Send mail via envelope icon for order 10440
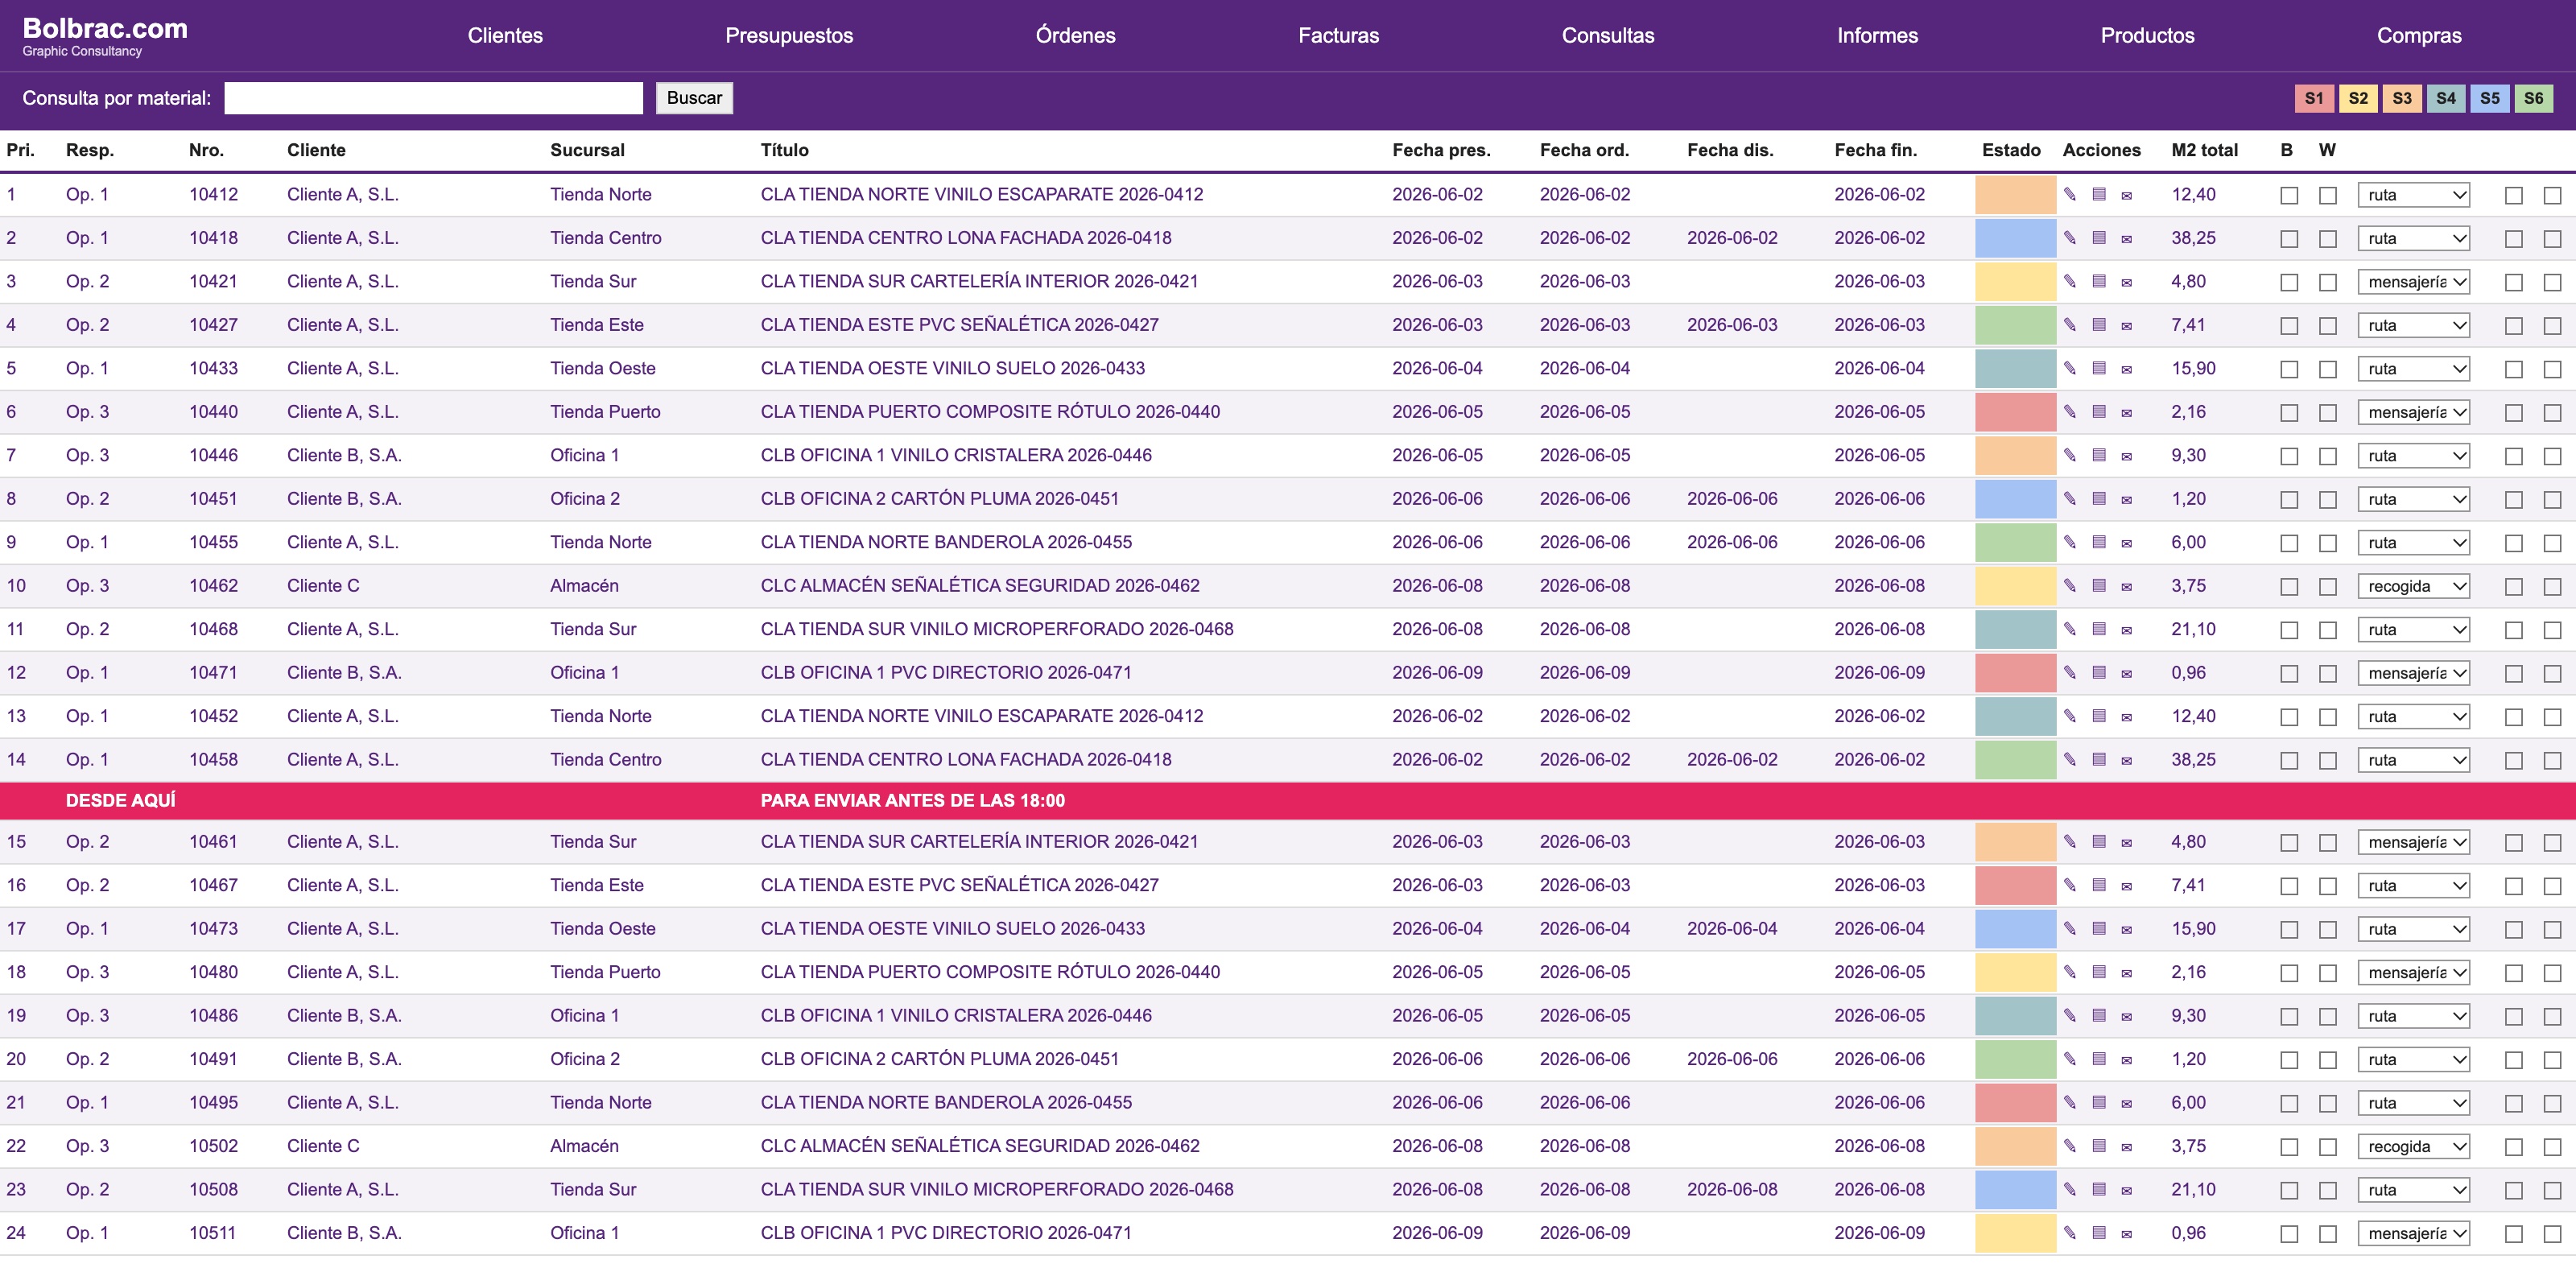The image size is (2576, 1272). pyautogui.click(x=2127, y=412)
